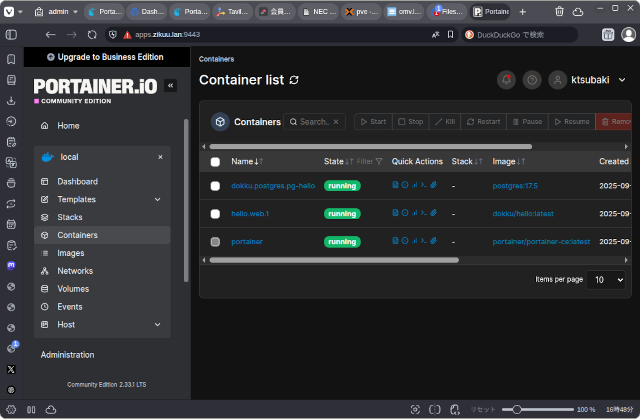640x419 pixels.
Task: Open X web panel in browser sidebar
Action: (11, 369)
